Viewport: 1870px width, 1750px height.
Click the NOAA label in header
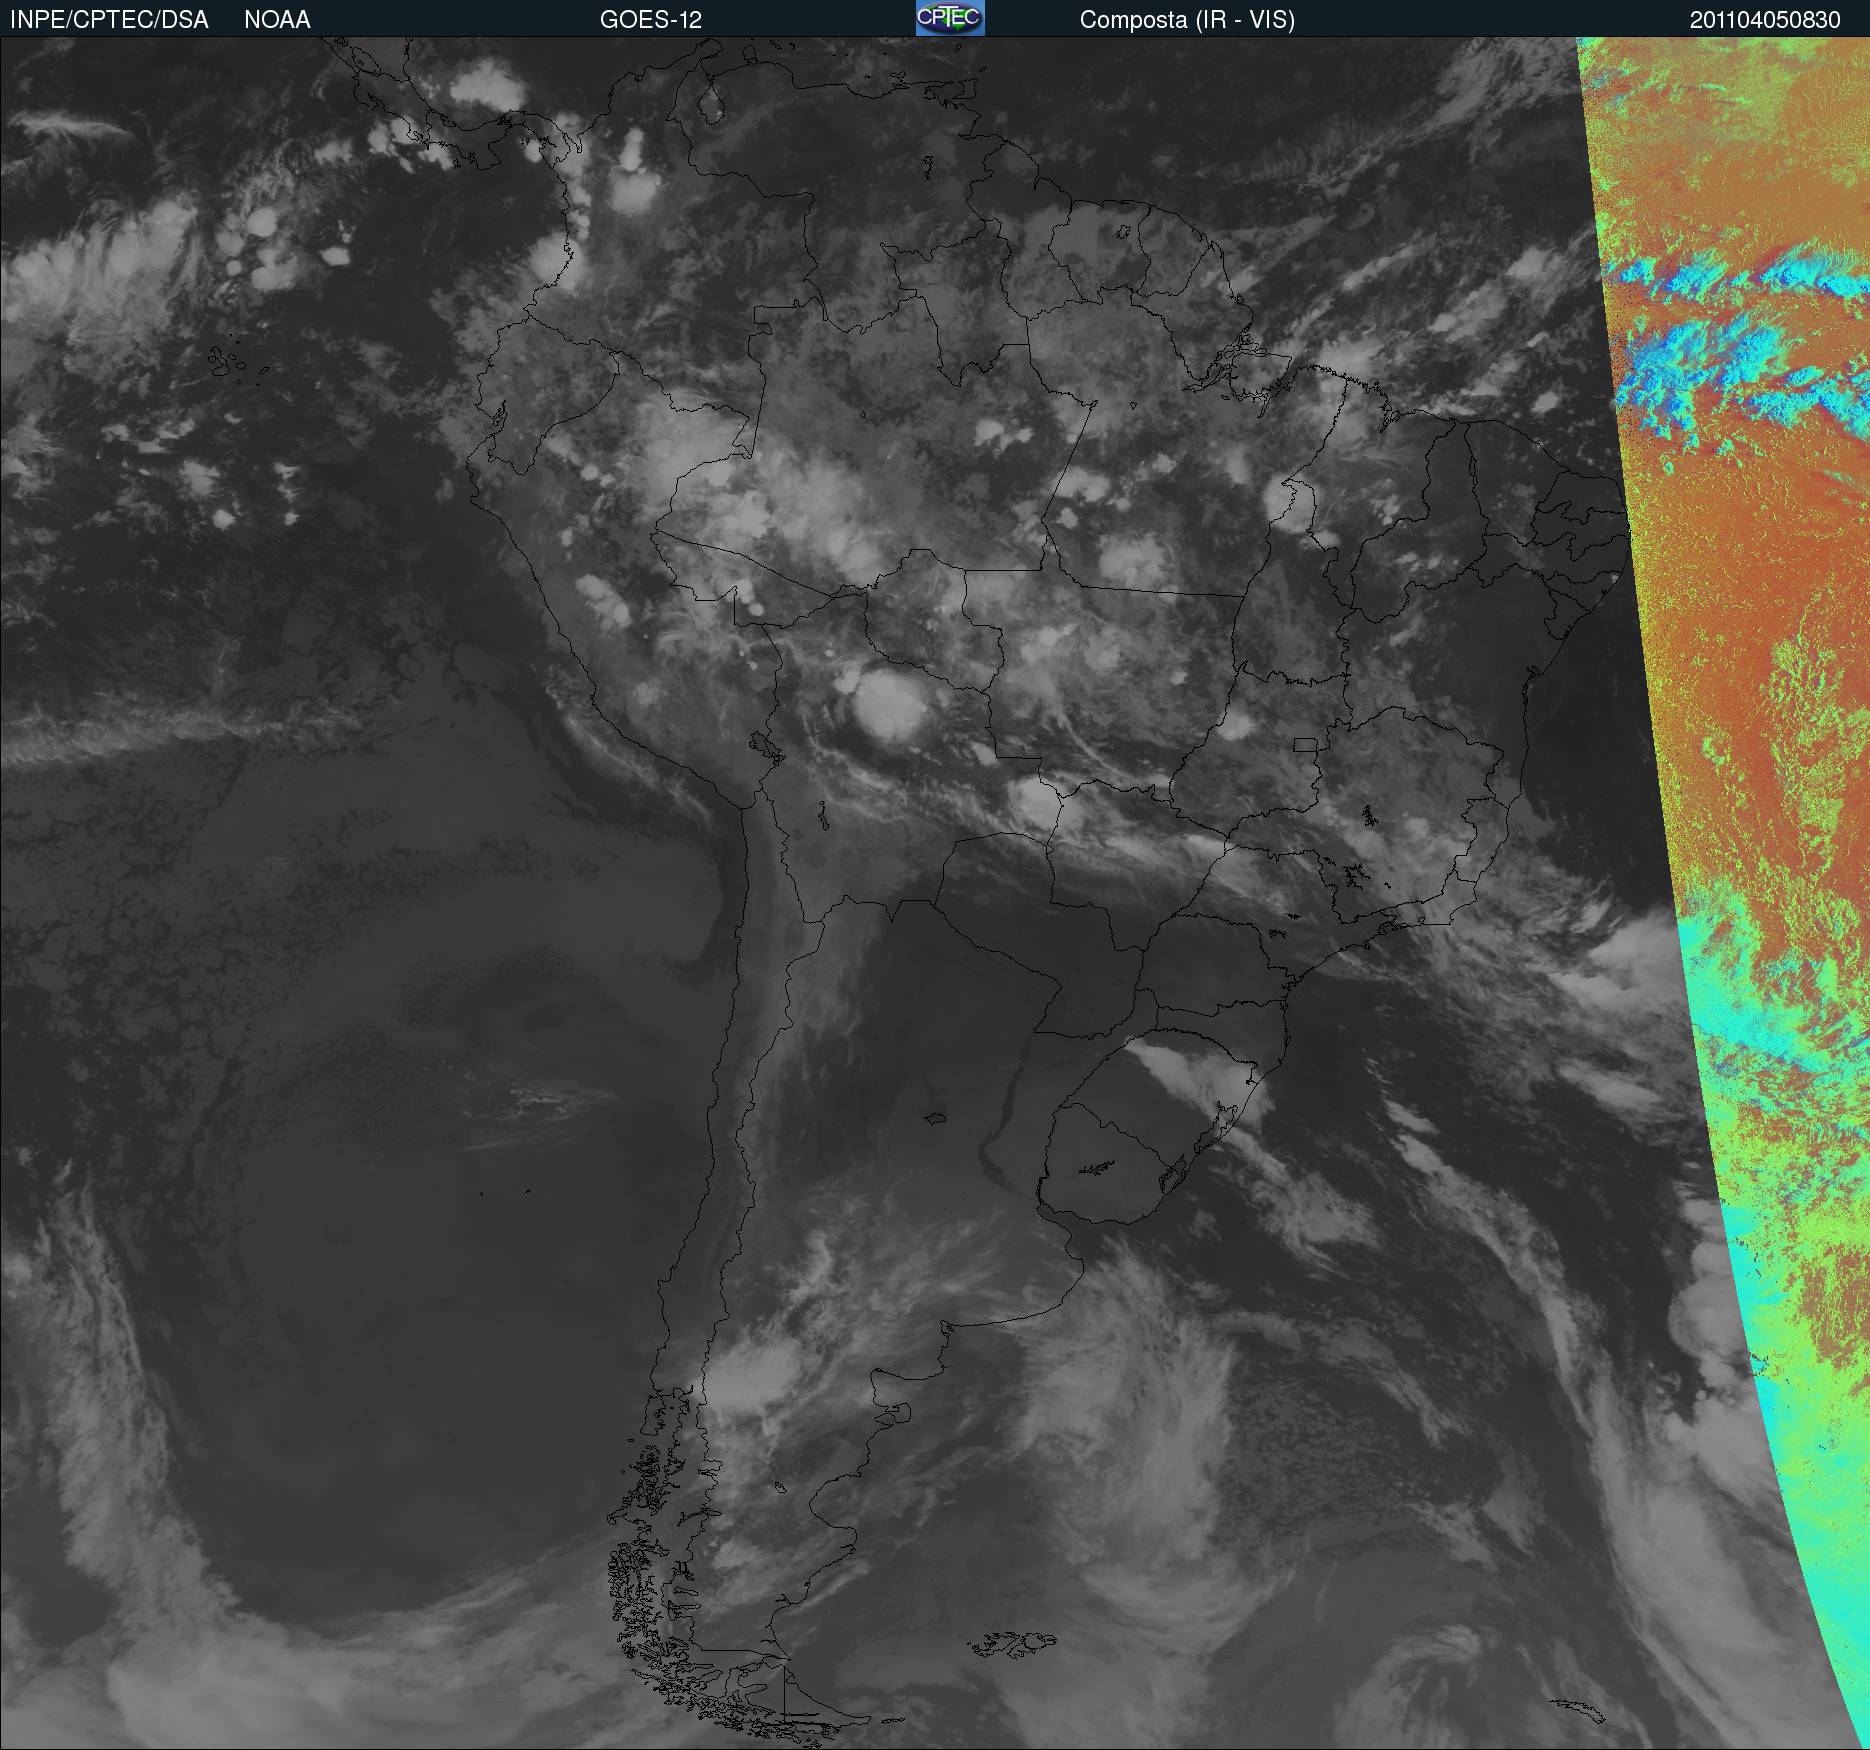tap(277, 20)
